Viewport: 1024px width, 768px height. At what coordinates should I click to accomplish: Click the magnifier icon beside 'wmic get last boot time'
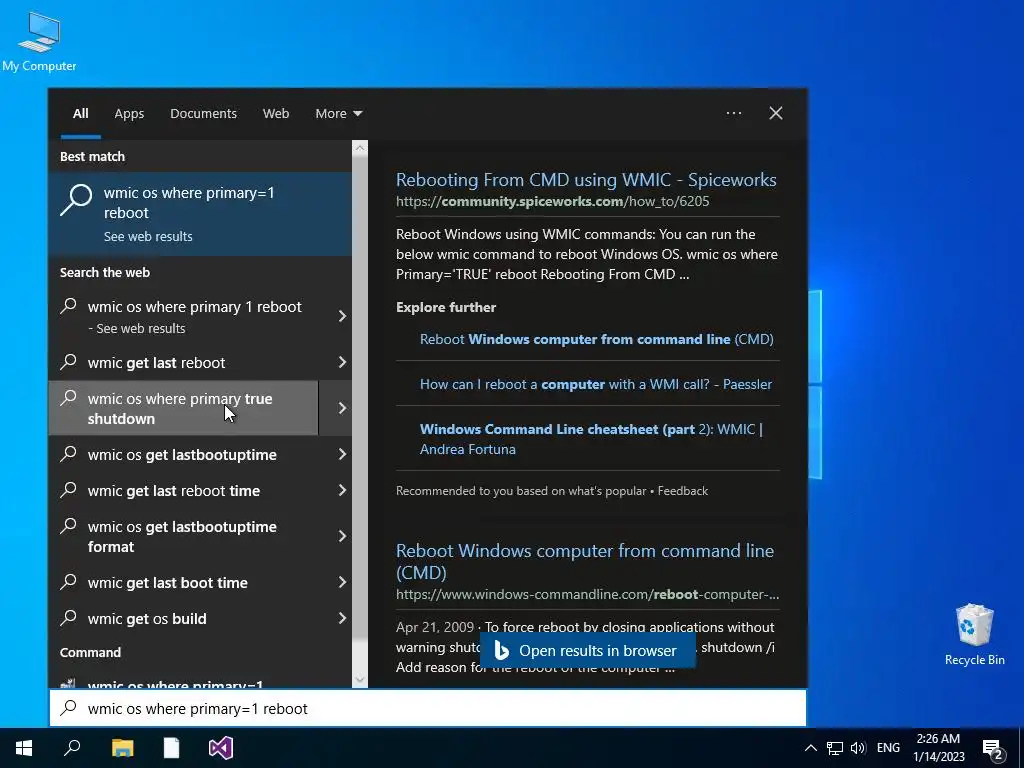tap(69, 581)
